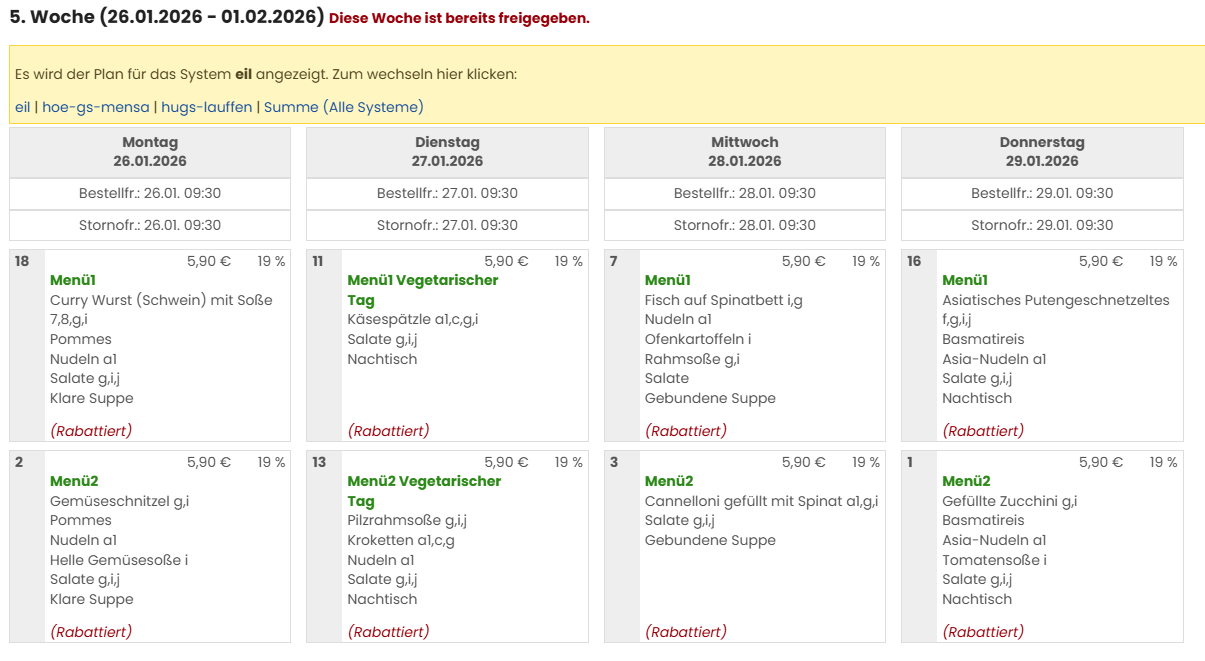Click the Montag 26.01.2026 day header
1205x661 pixels.
click(x=150, y=152)
